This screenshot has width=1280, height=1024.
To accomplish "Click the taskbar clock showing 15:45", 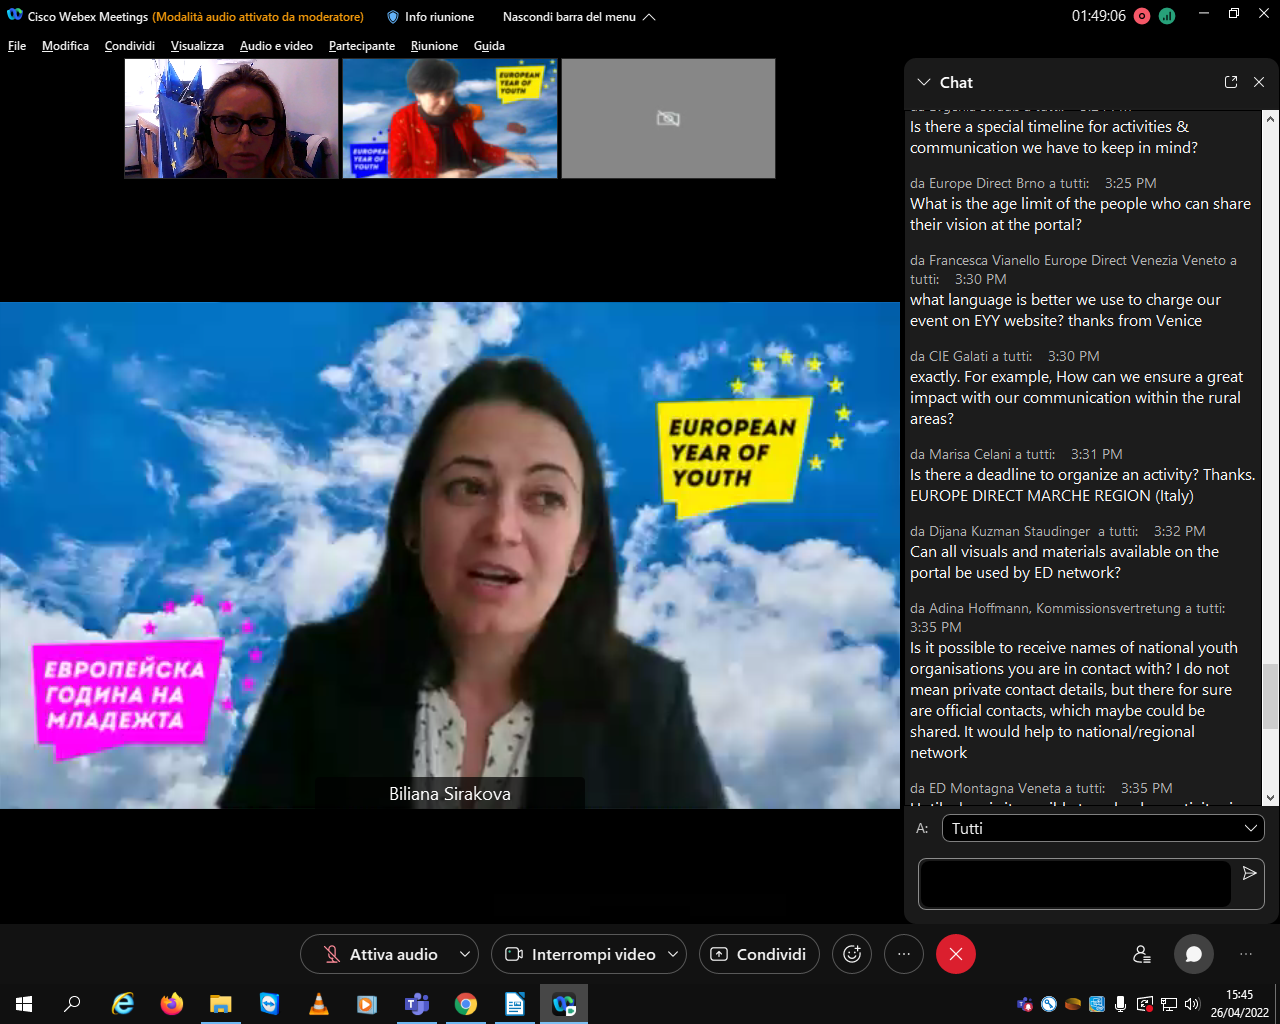I will pyautogui.click(x=1240, y=1004).
